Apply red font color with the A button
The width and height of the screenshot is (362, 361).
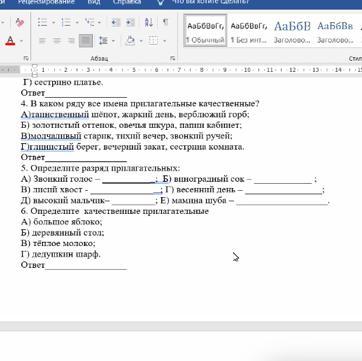pyautogui.click(x=11, y=41)
